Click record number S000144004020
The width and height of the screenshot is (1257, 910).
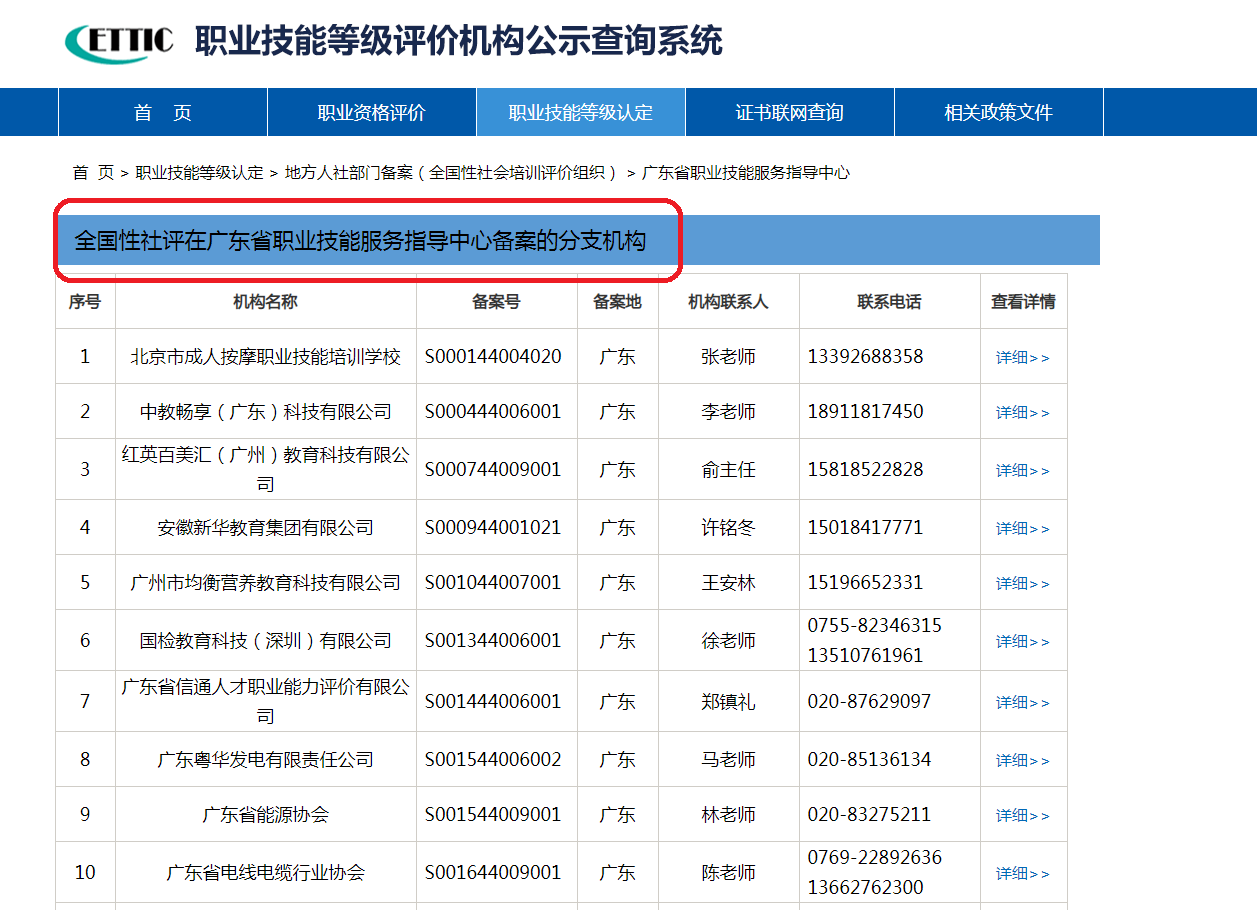493,357
